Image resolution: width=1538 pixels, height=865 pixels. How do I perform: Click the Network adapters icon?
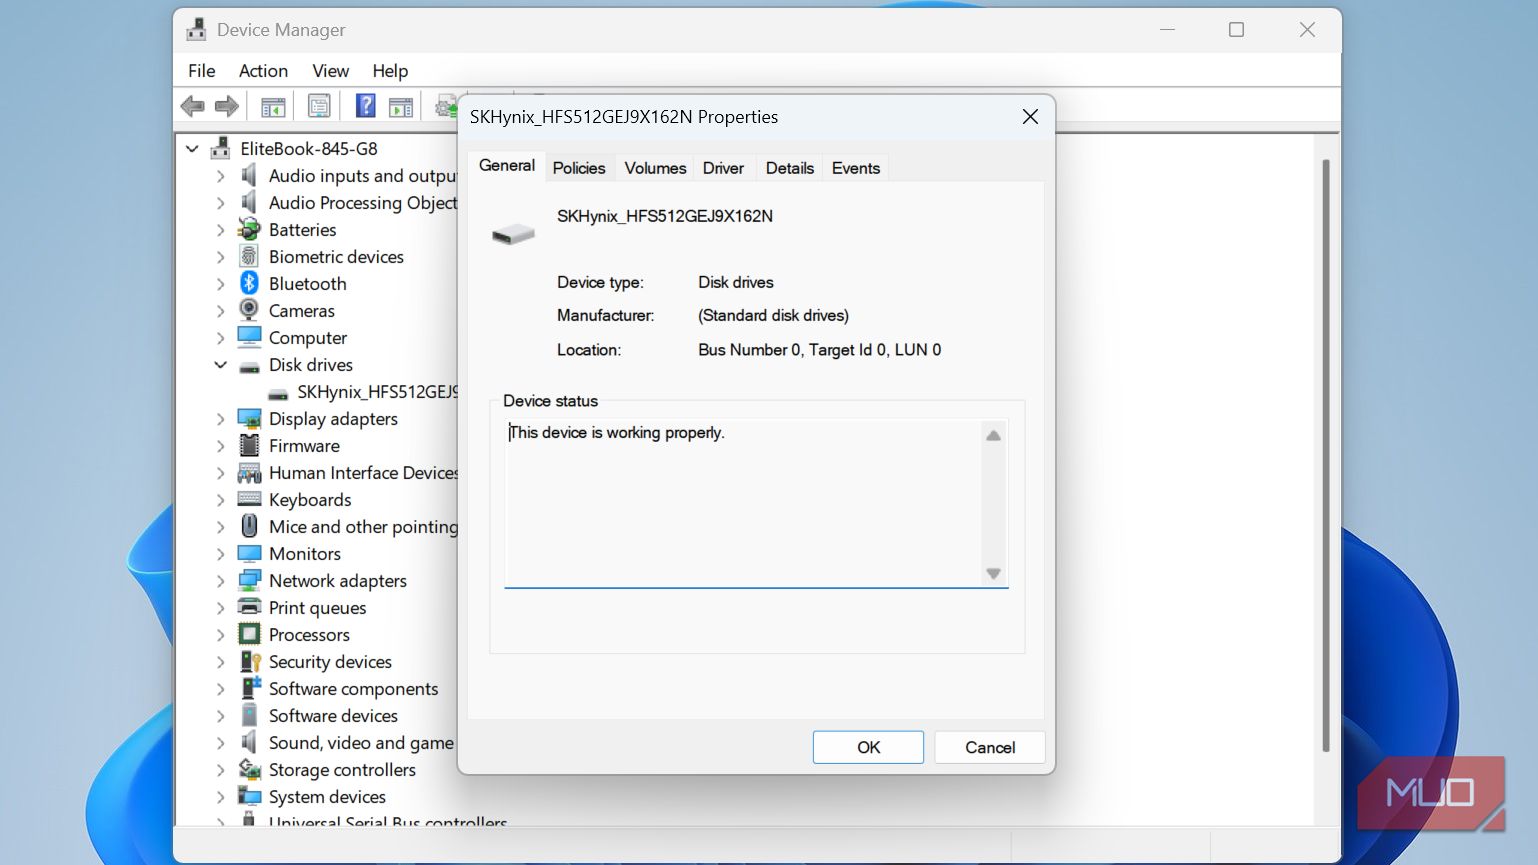[249, 580]
